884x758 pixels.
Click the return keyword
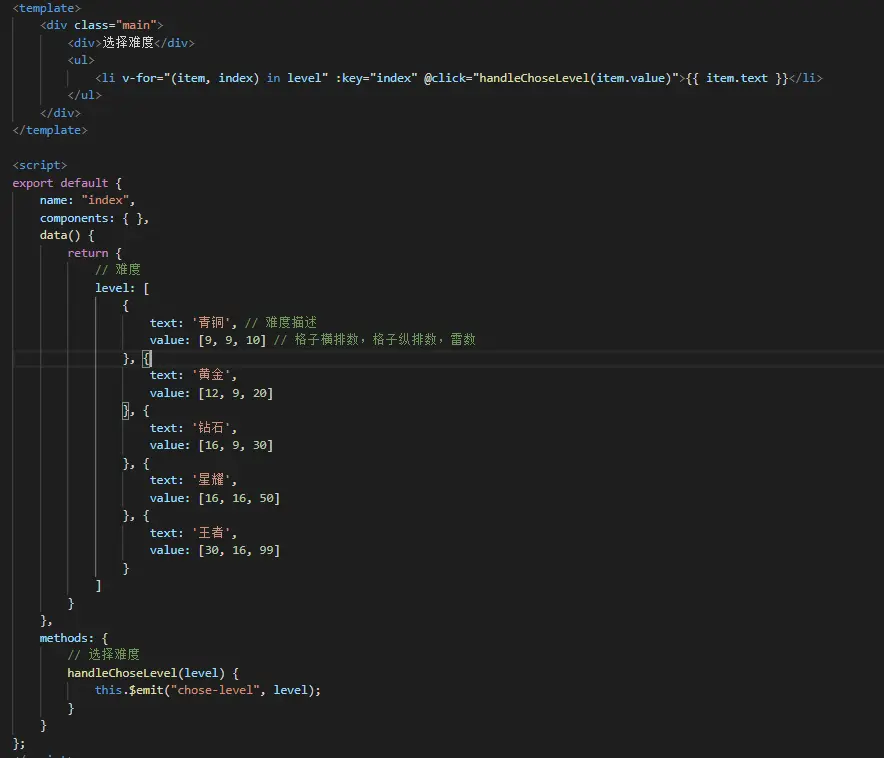click(87, 253)
